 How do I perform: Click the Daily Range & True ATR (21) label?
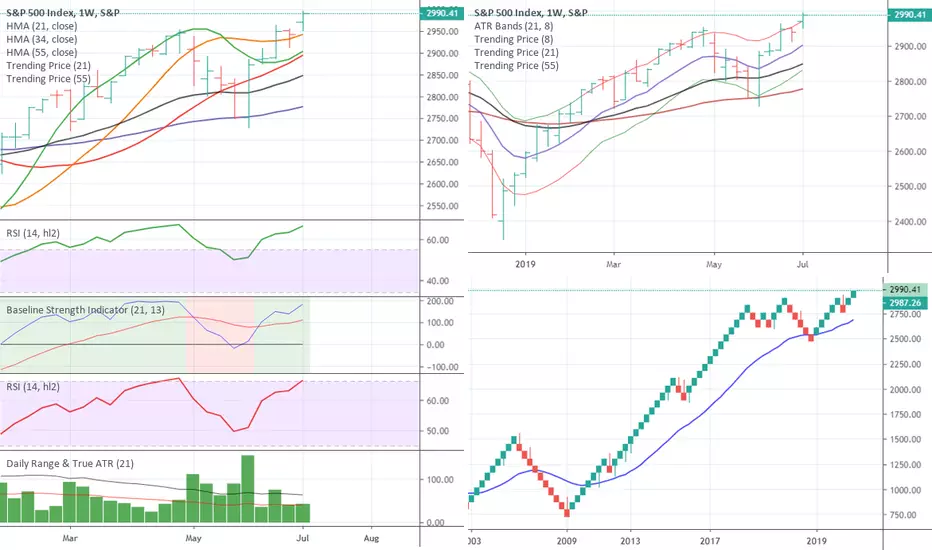click(x=70, y=464)
